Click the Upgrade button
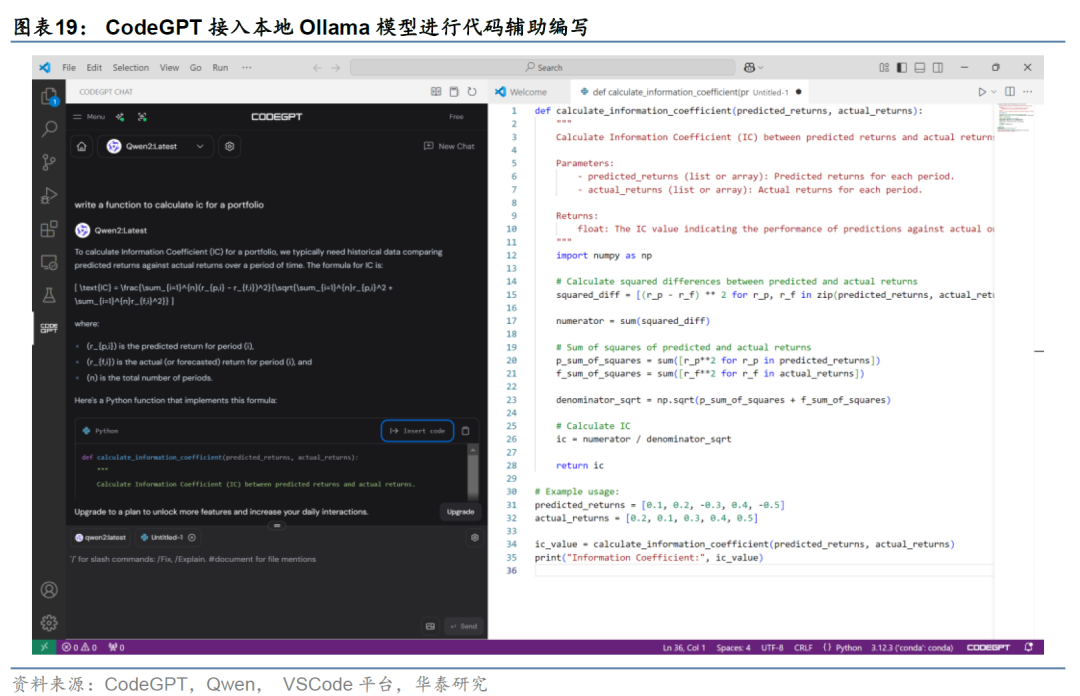The width and height of the screenshot is (1080, 696). coord(460,512)
